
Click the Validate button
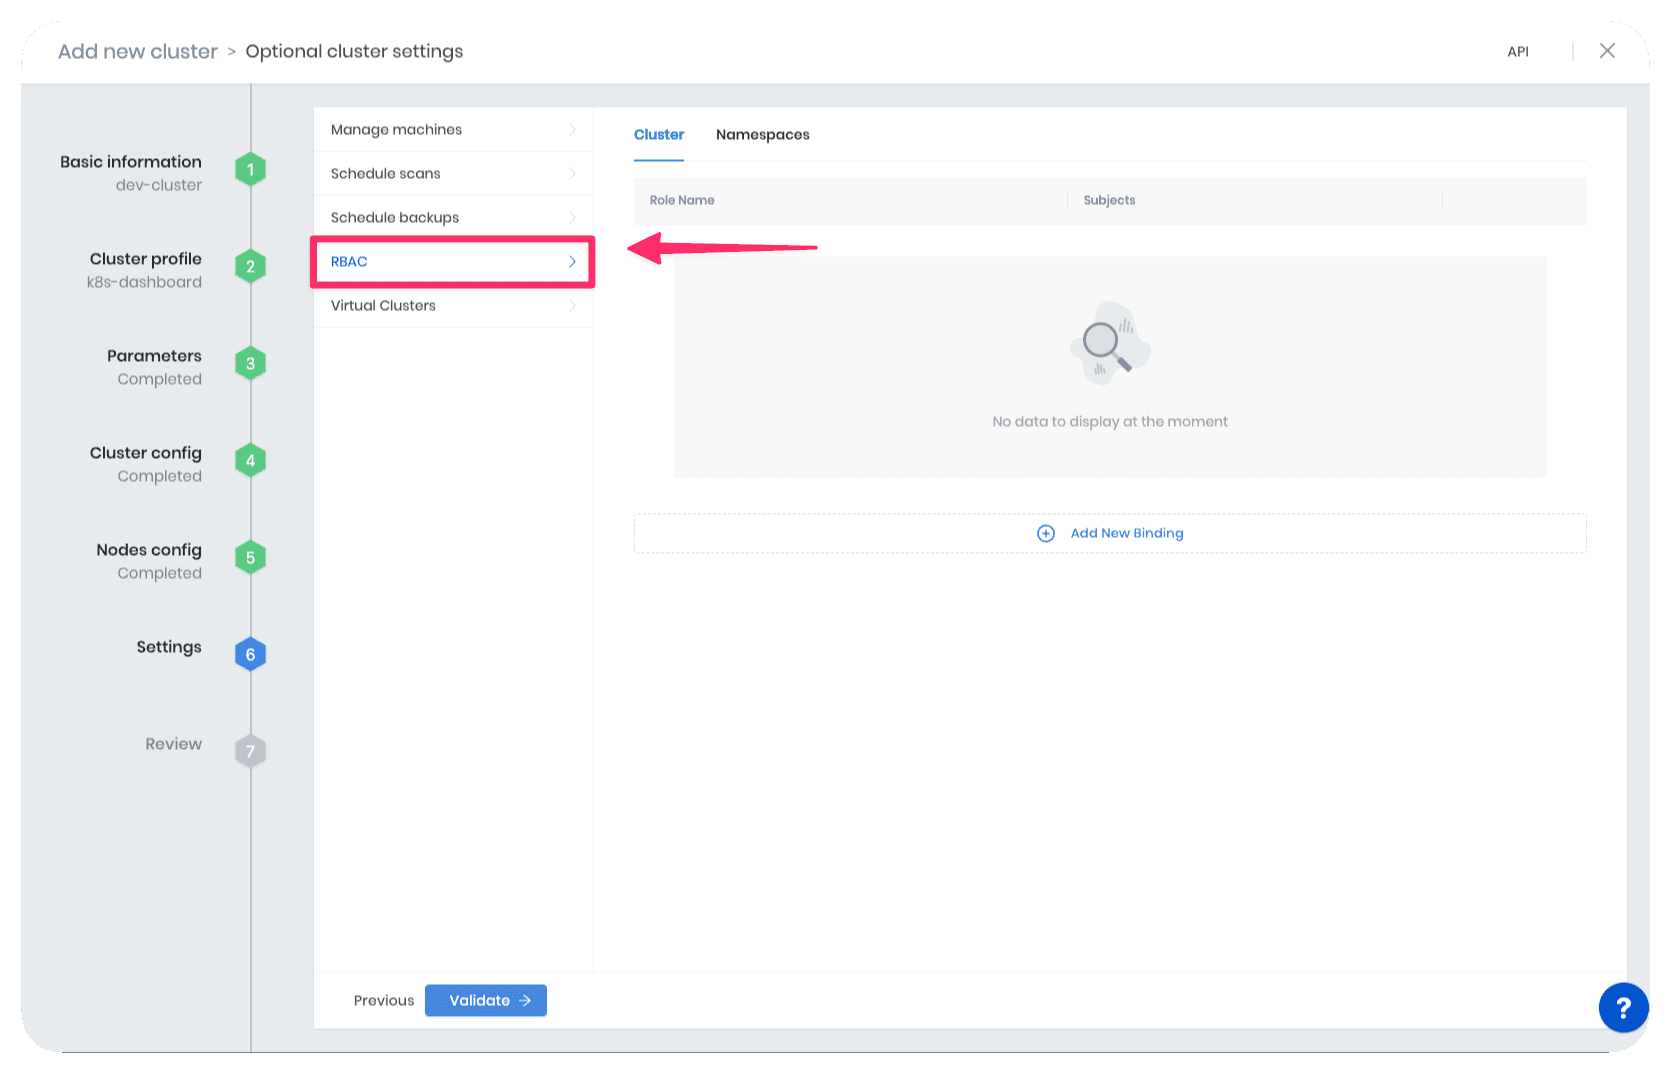coord(486,1000)
